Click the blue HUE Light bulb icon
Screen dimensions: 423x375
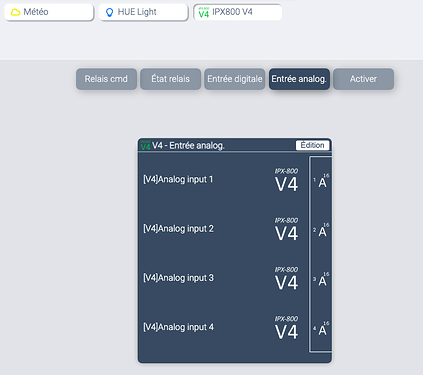(109, 13)
